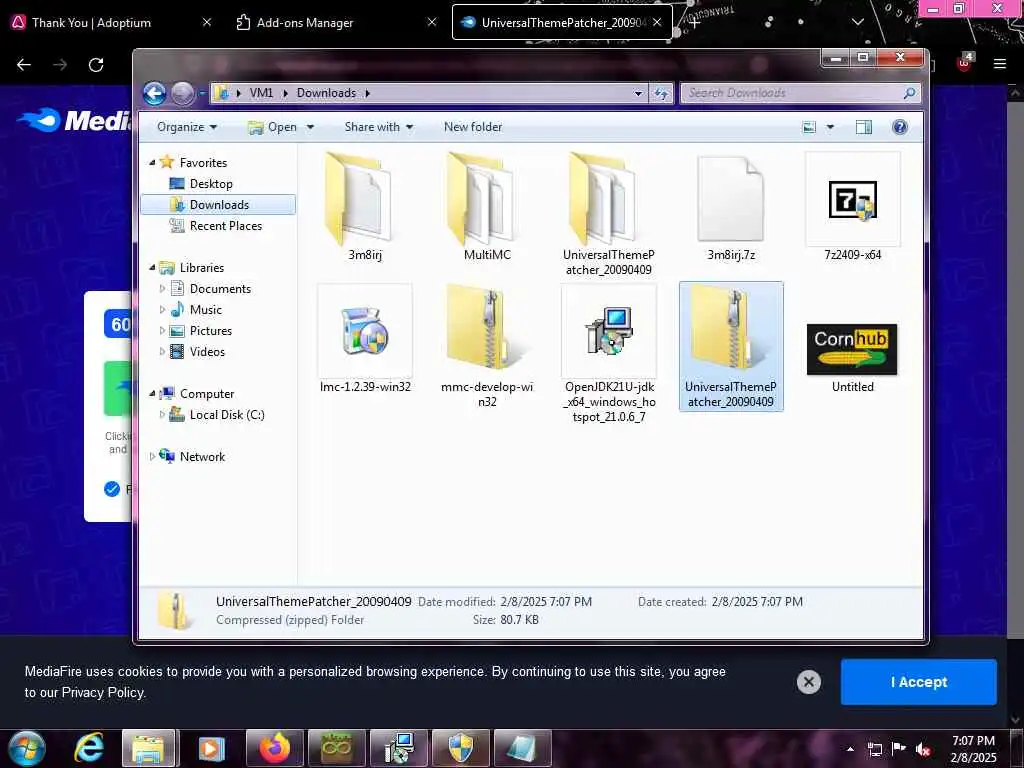The height and width of the screenshot is (768, 1024).
Task: Collapse the Favorites group
Action: (x=152, y=163)
